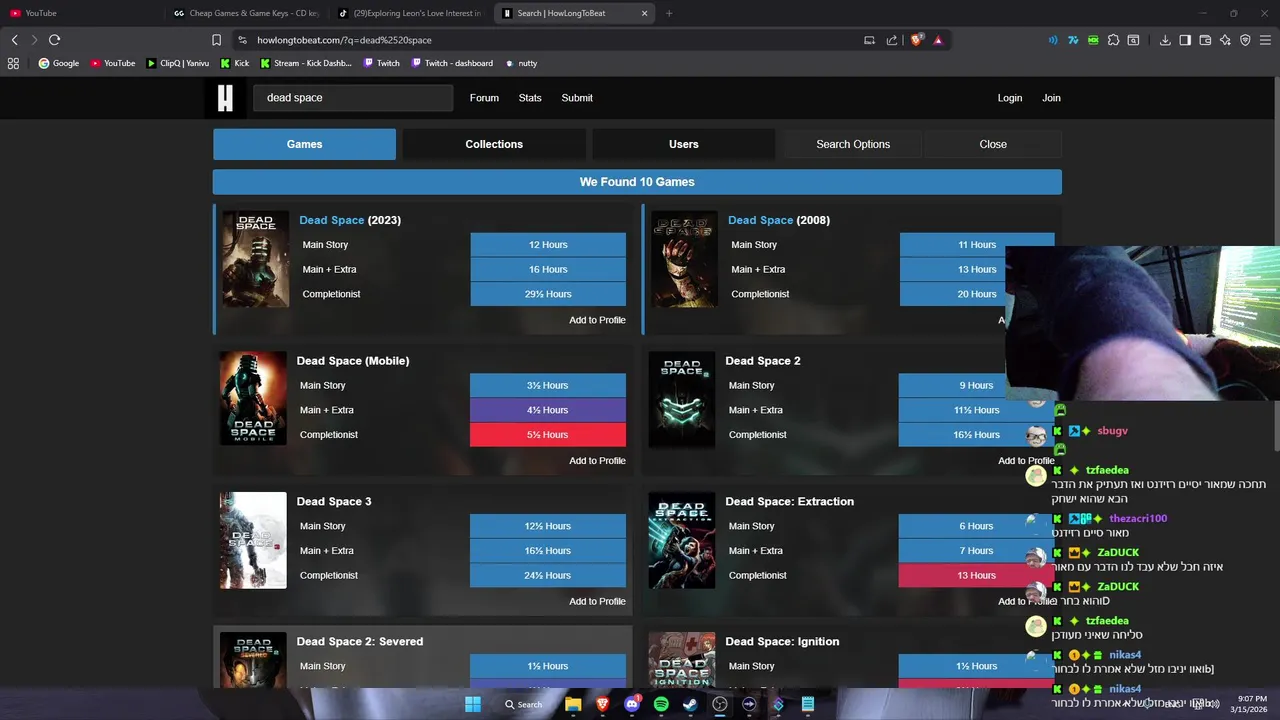Screen dimensions: 1280x720
Task: Open the ClipQ | Yanivu bookmark
Action: (x=177, y=63)
